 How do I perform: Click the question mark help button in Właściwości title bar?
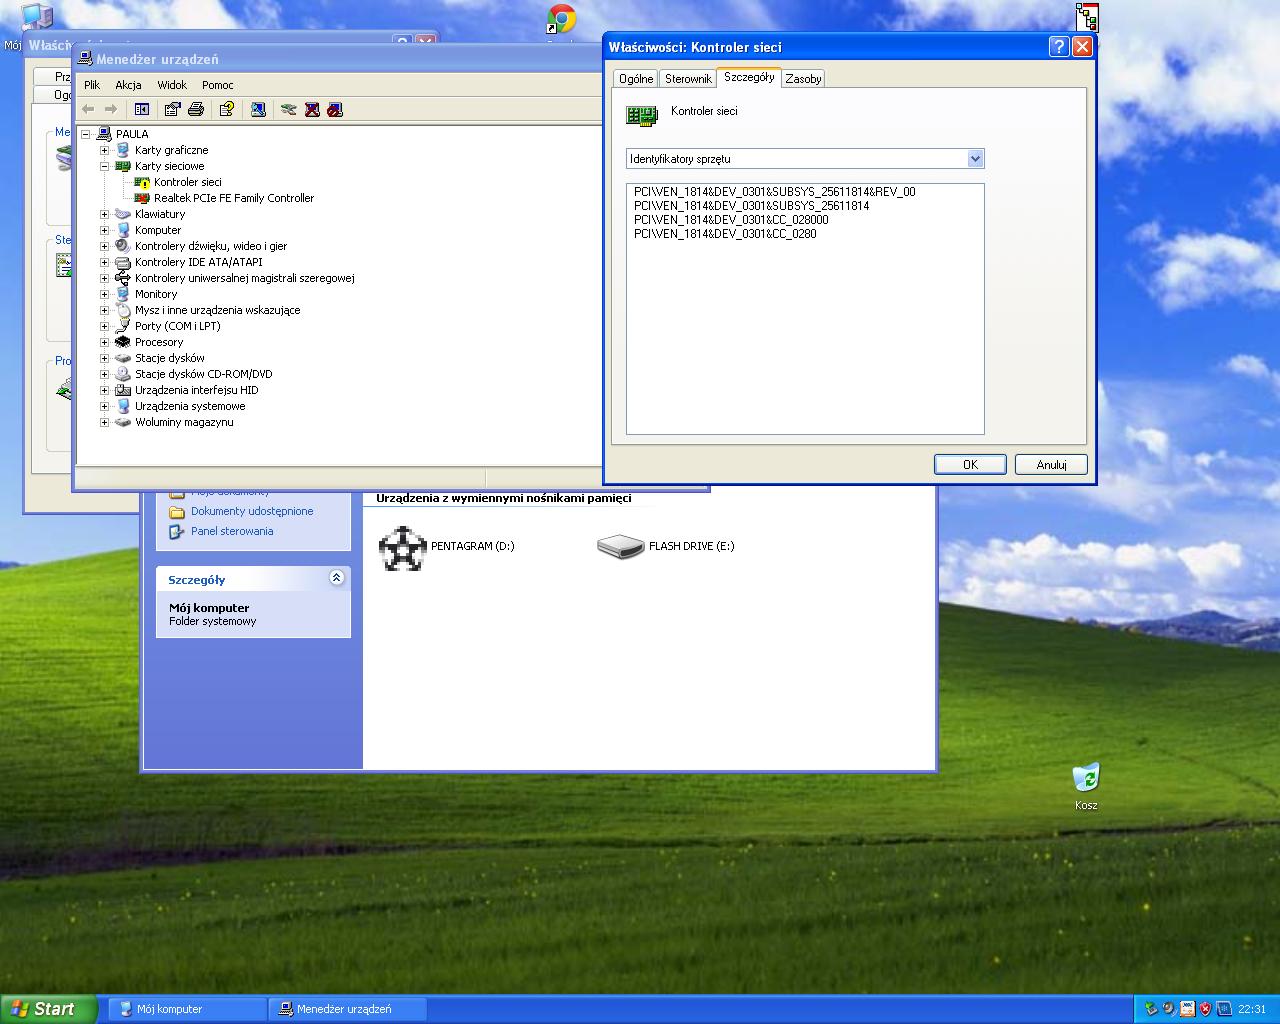point(1059,47)
